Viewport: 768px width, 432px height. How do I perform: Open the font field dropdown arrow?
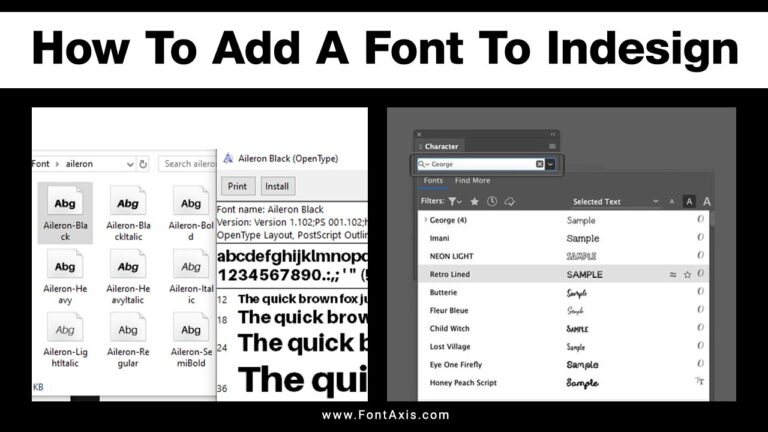point(551,164)
